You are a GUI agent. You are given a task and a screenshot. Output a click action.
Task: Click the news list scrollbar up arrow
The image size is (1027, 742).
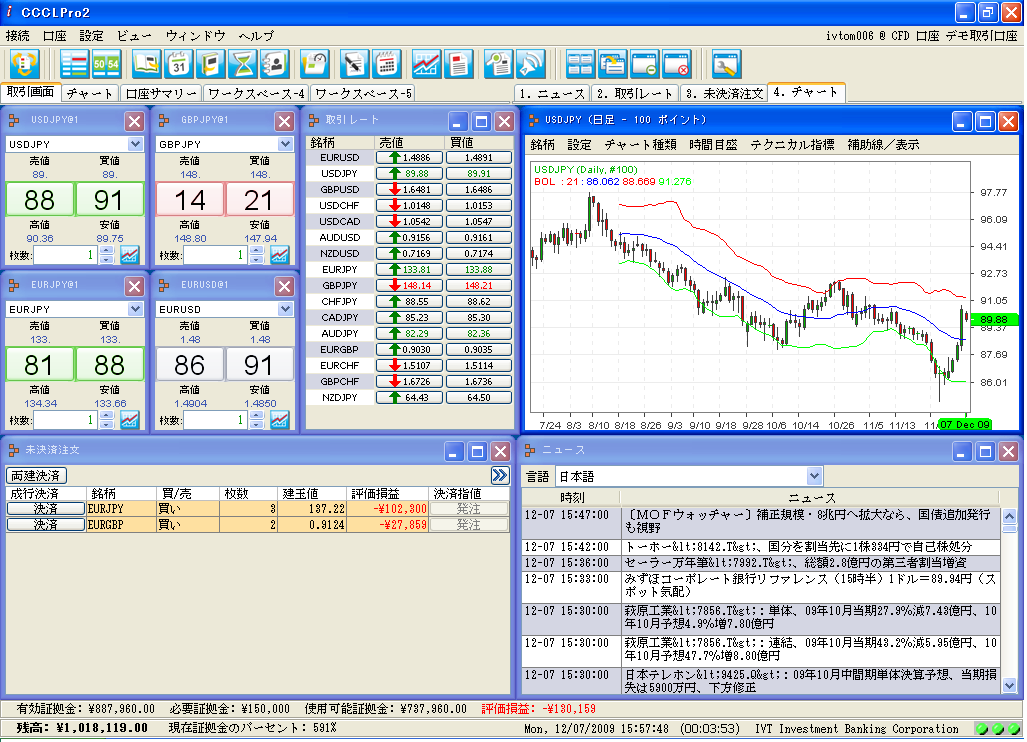tap(1009, 515)
